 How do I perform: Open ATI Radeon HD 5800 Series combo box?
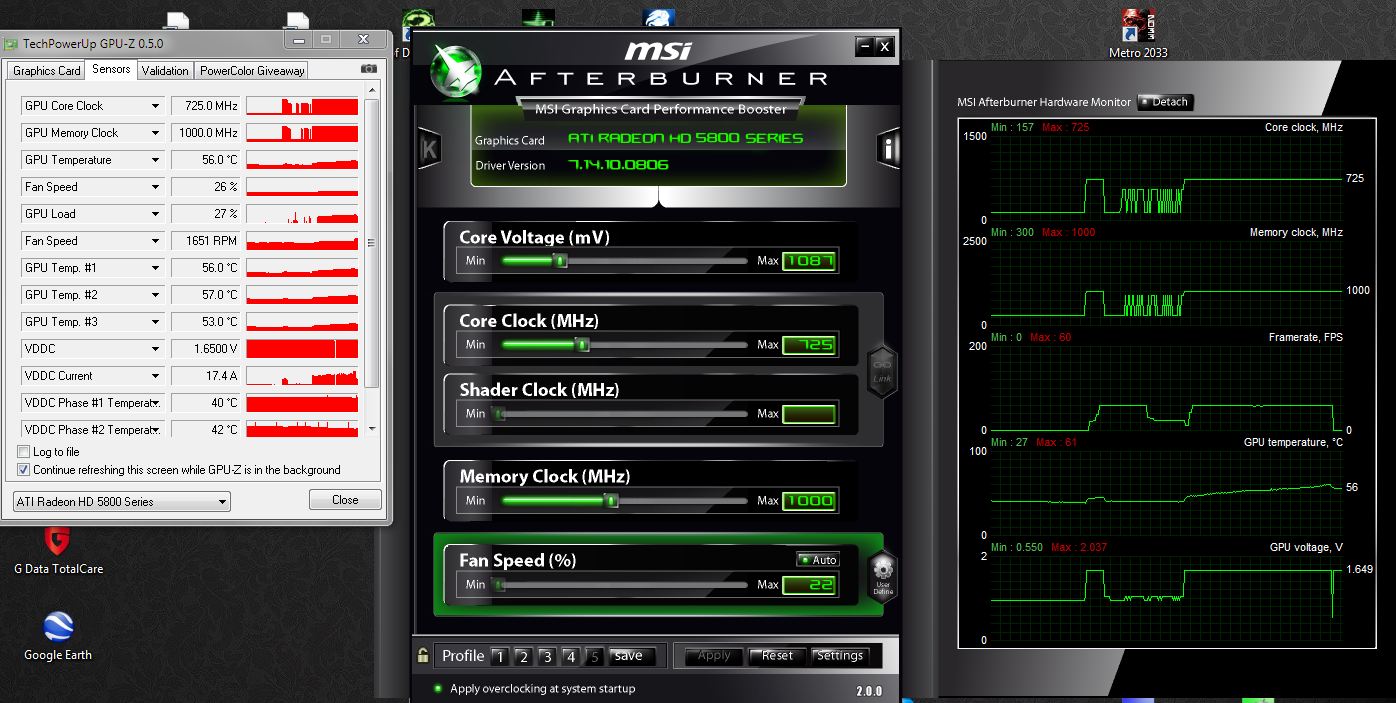click(122, 501)
